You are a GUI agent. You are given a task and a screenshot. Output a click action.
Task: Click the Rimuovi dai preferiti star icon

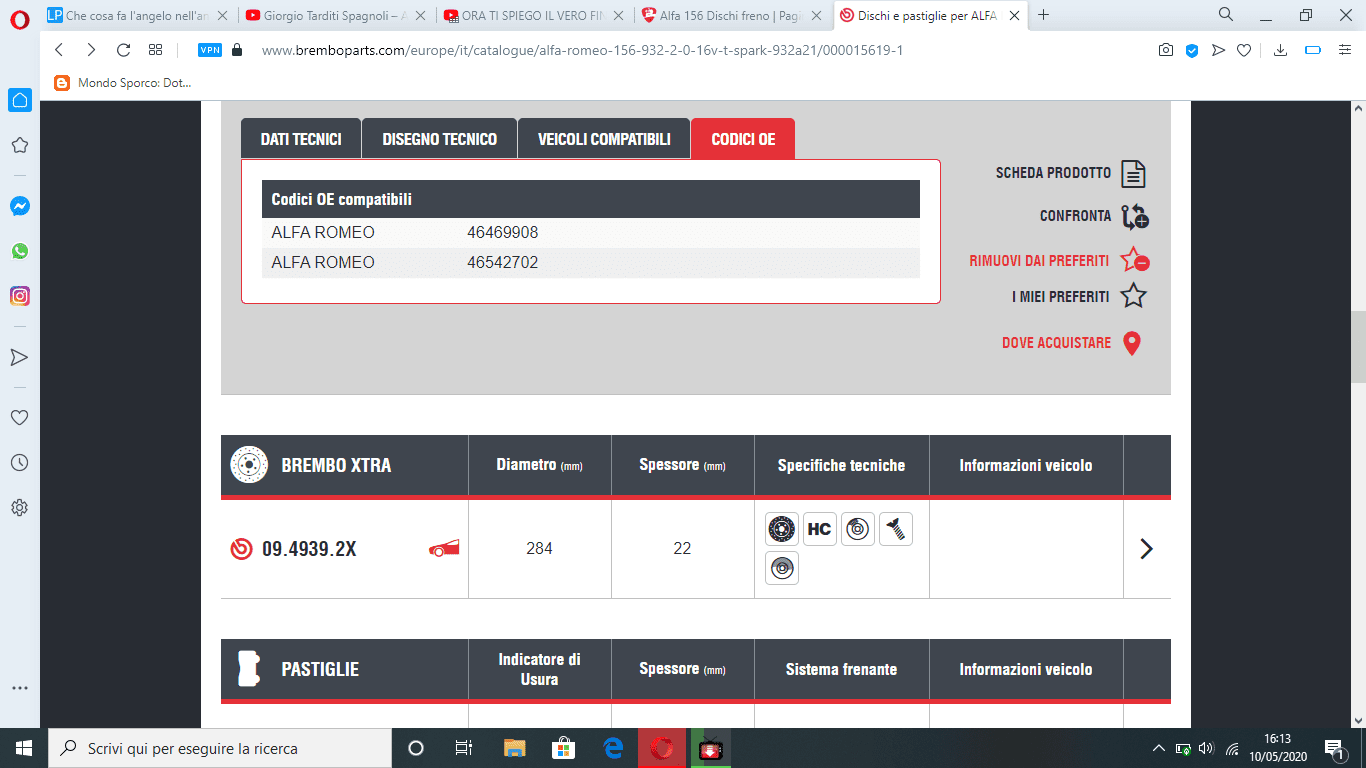click(1134, 261)
